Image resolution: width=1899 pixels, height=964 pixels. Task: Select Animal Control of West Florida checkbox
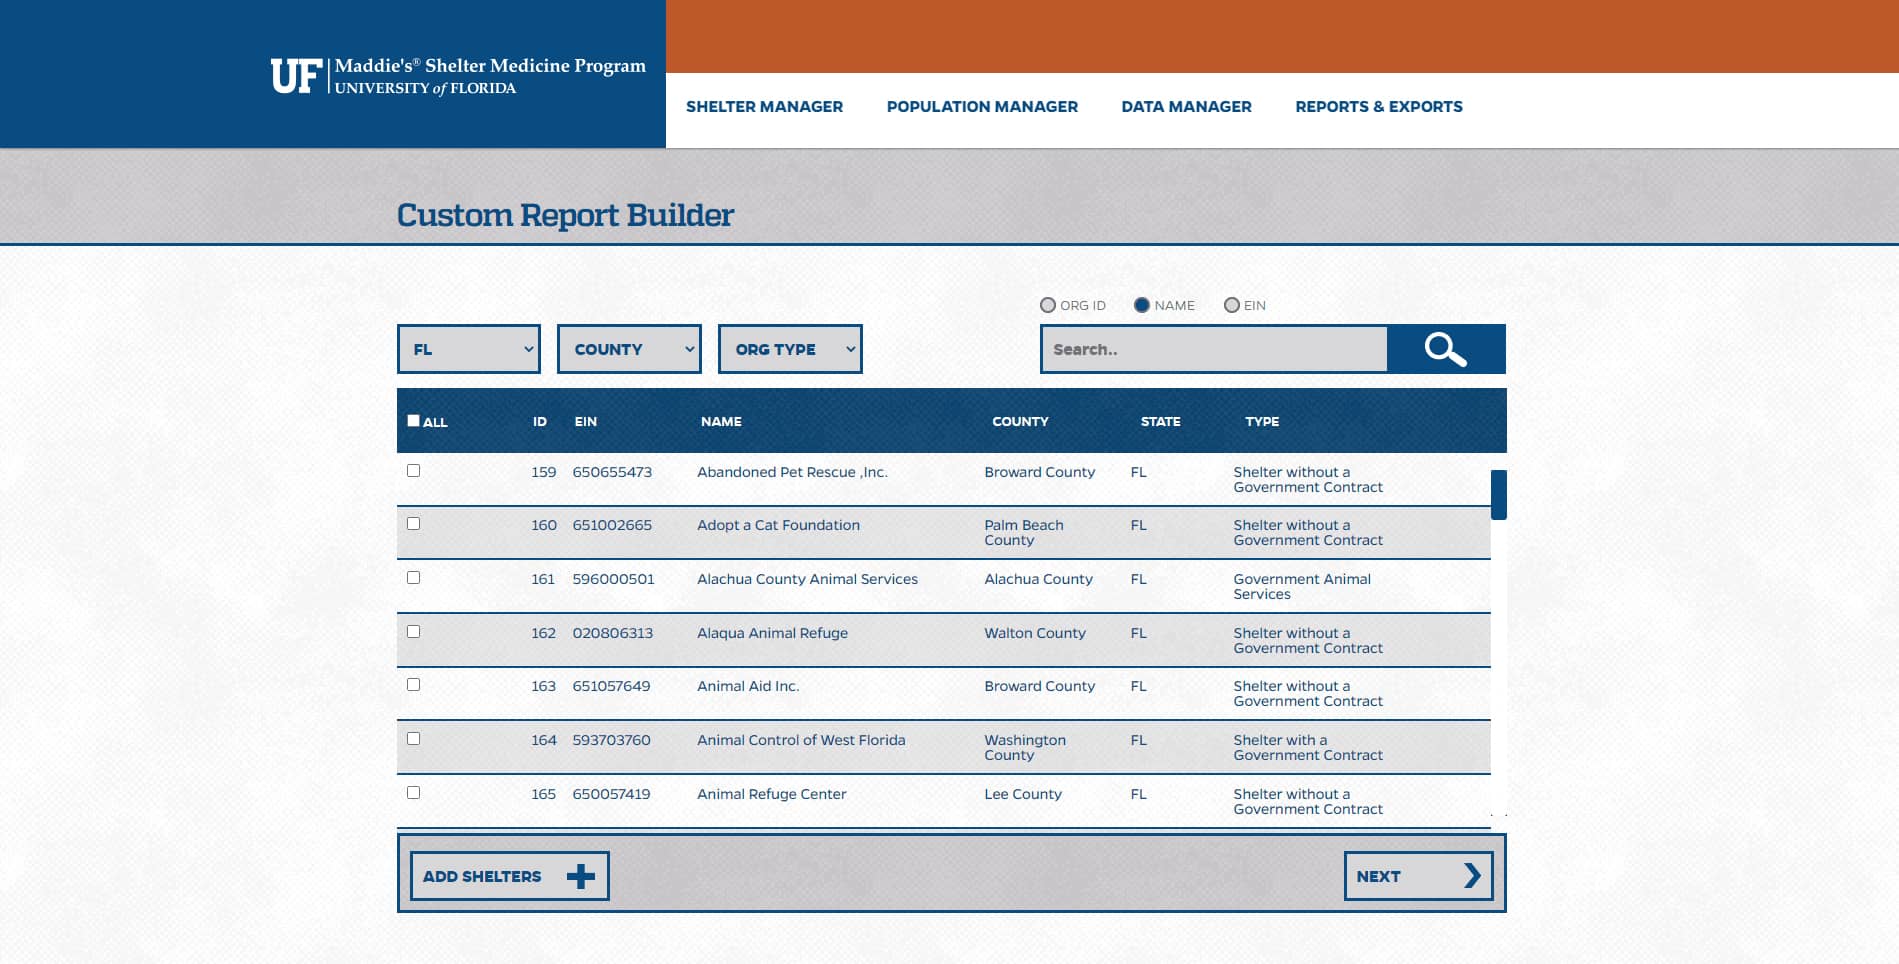(x=413, y=738)
